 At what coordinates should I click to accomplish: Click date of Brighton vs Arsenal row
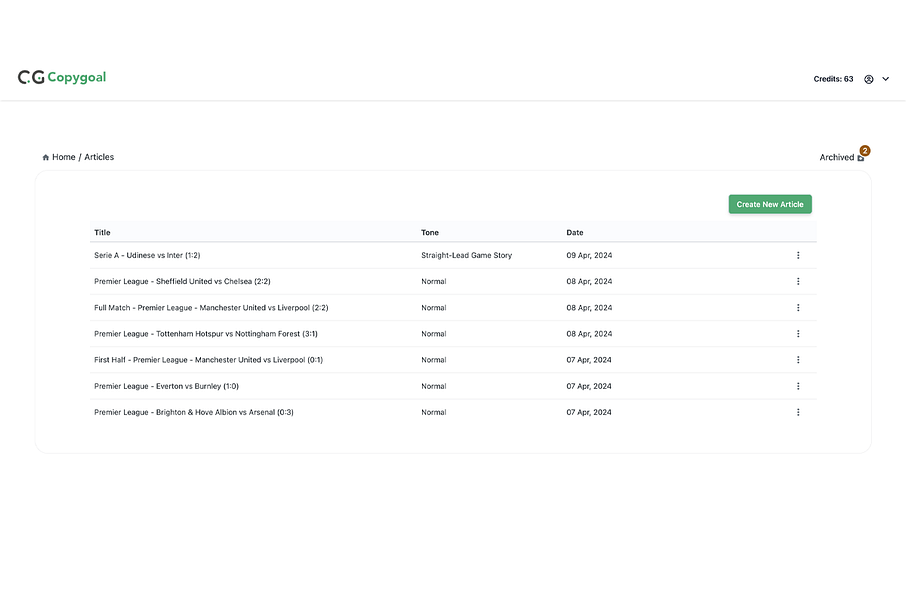click(x=589, y=412)
